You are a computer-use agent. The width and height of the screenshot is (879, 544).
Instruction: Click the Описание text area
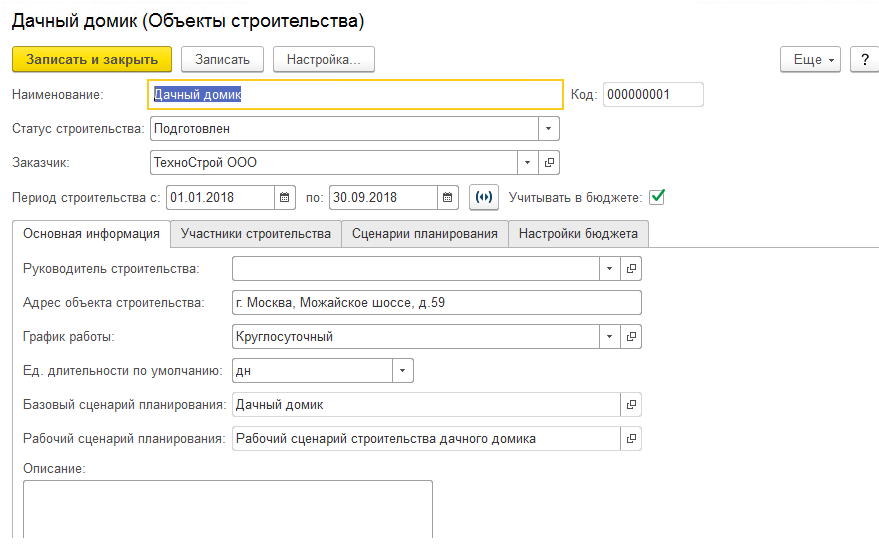pos(228,509)
